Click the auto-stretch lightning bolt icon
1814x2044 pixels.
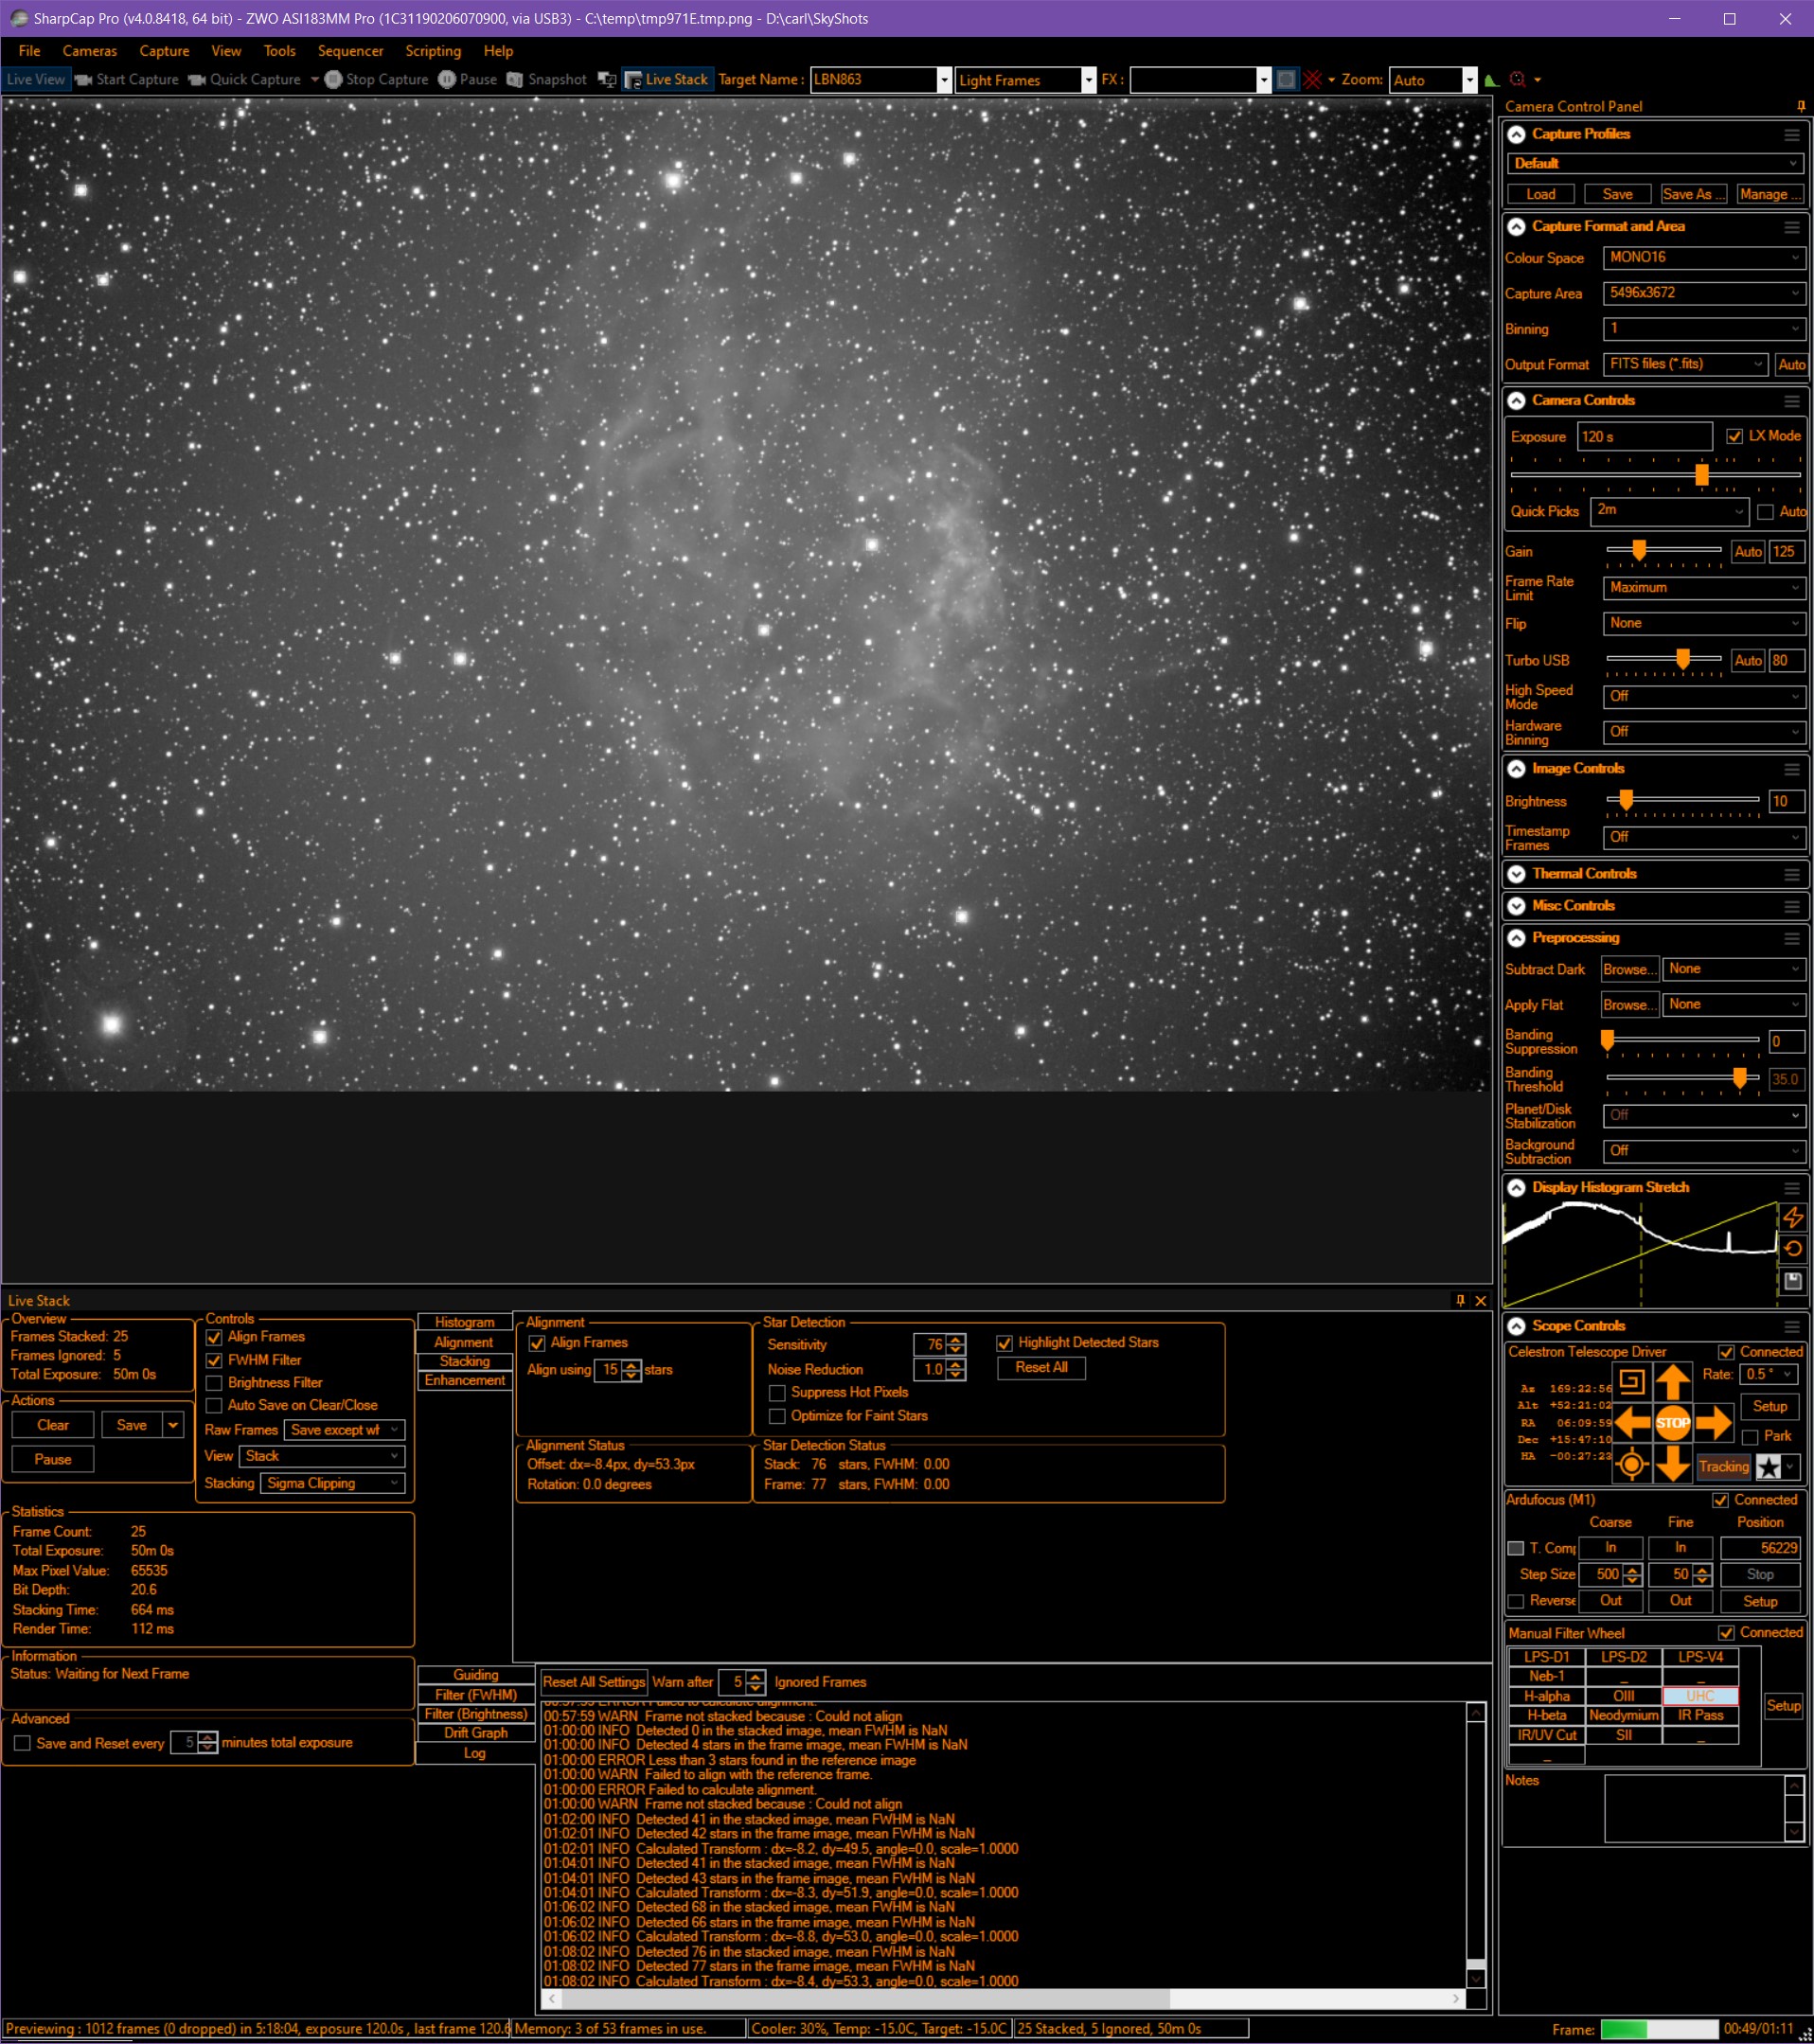tap(1792, 1217)
